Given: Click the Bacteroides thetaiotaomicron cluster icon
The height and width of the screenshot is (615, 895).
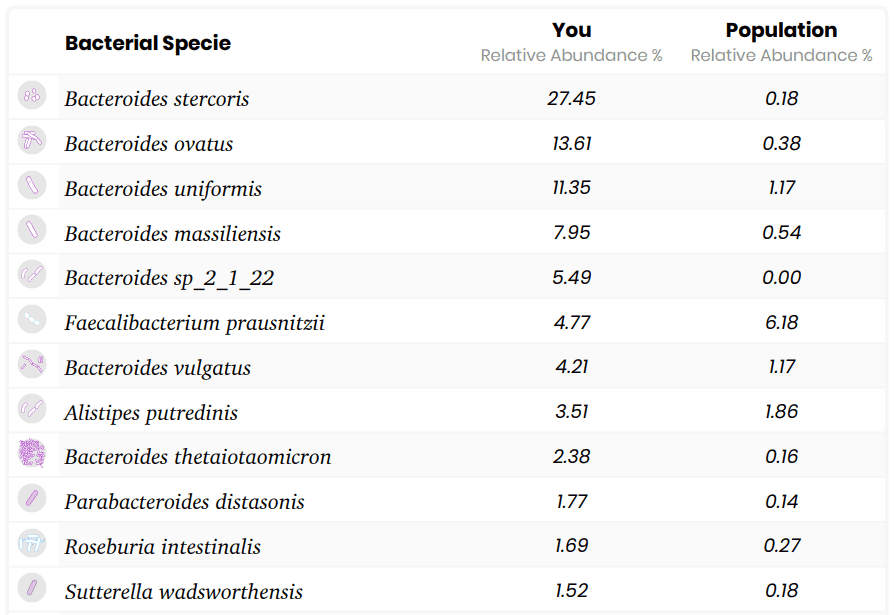Looking at the screenshot, I should click(32, 453).
